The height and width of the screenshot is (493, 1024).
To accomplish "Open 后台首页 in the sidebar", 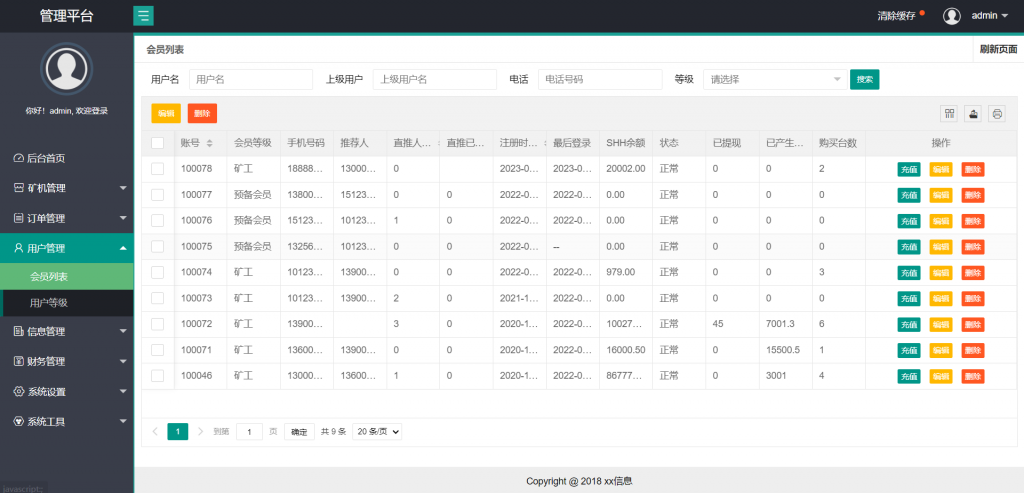I will click(x=67, y=158).
